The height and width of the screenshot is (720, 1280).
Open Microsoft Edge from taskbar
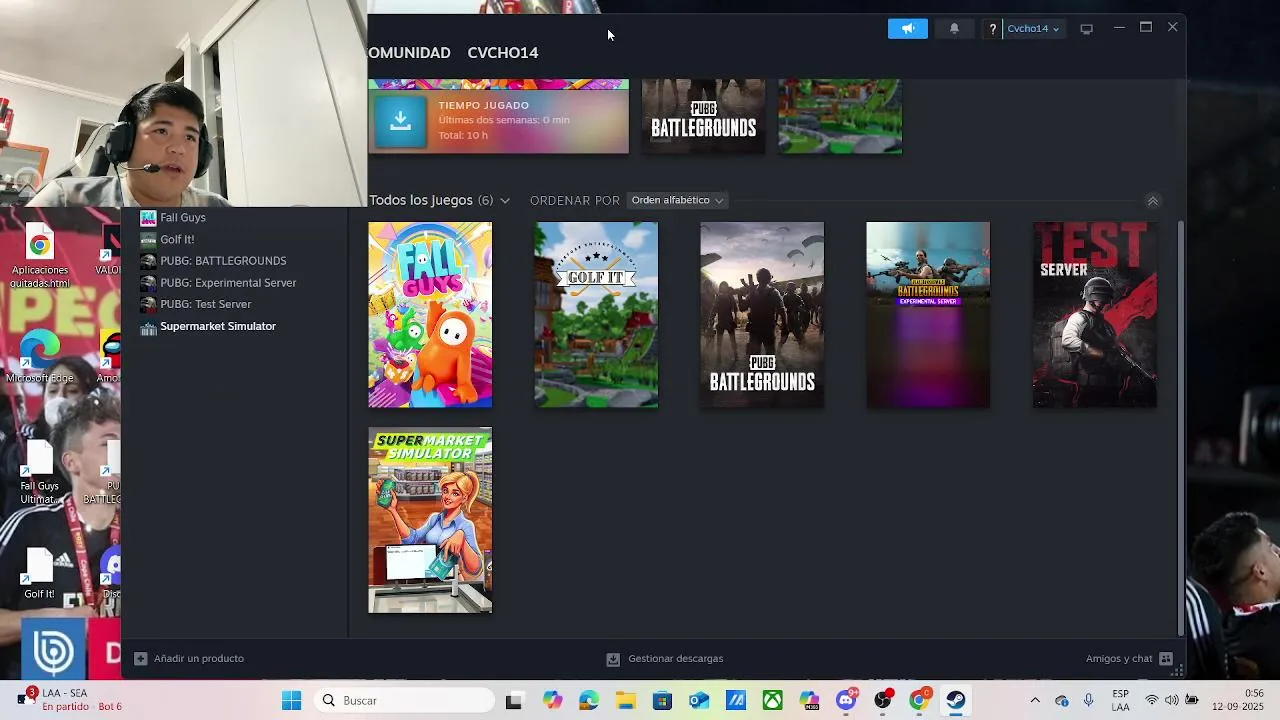coord(589,701)
